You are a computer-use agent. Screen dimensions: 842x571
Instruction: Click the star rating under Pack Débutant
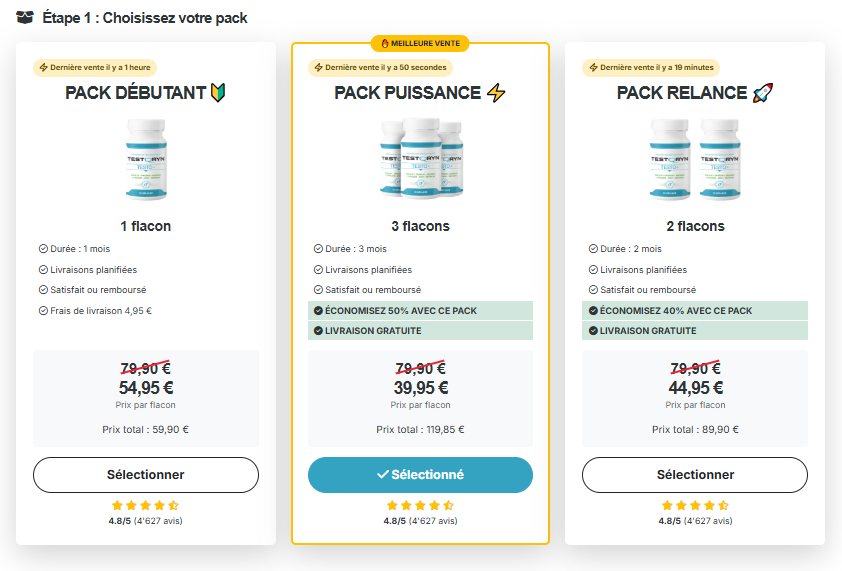click(x=146, y=505)
